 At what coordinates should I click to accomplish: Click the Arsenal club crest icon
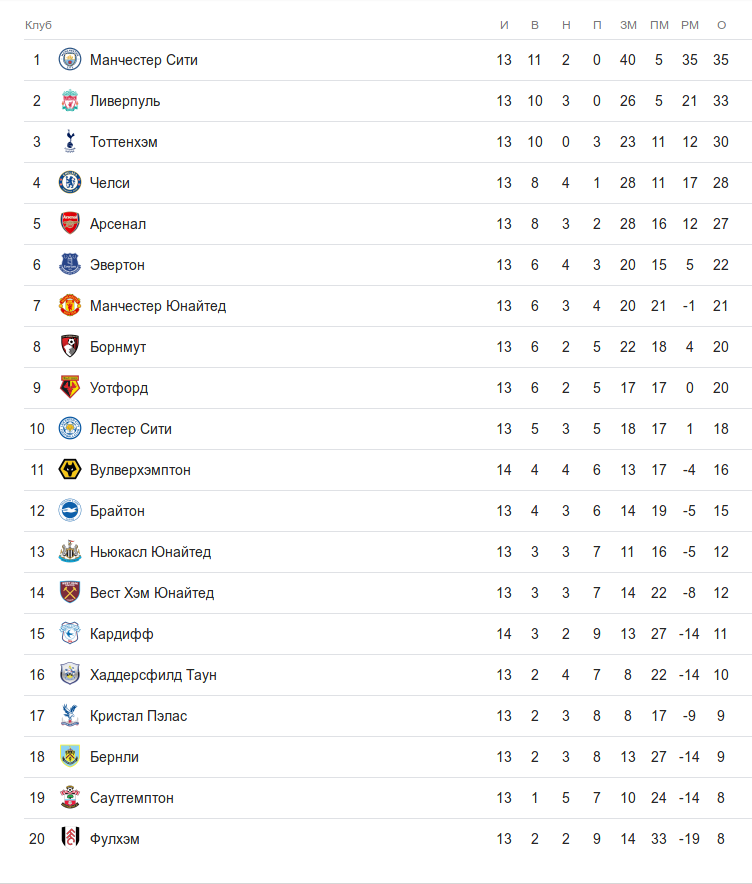pos(69,224)
